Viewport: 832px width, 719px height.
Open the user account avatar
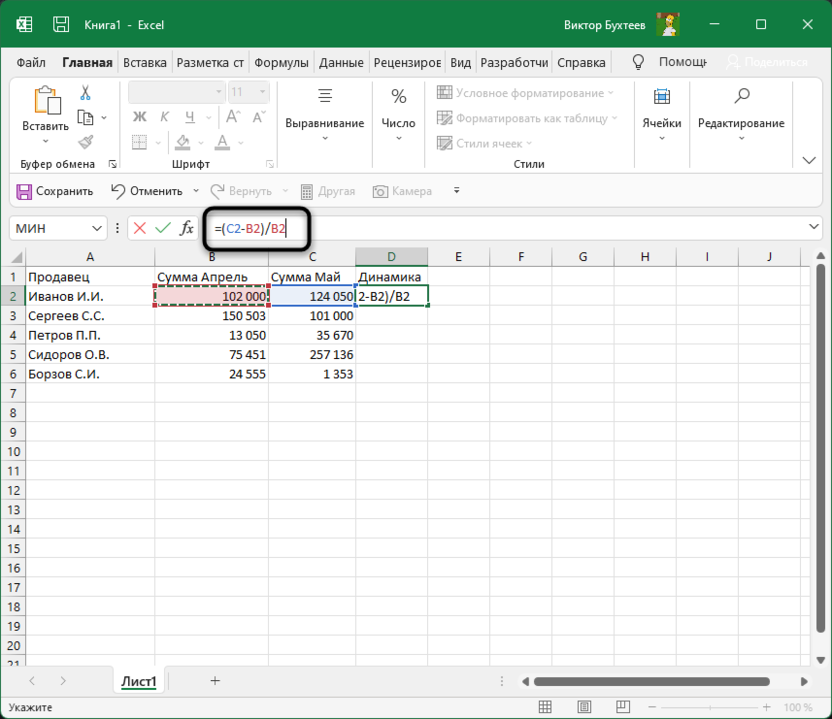[668, 24]
